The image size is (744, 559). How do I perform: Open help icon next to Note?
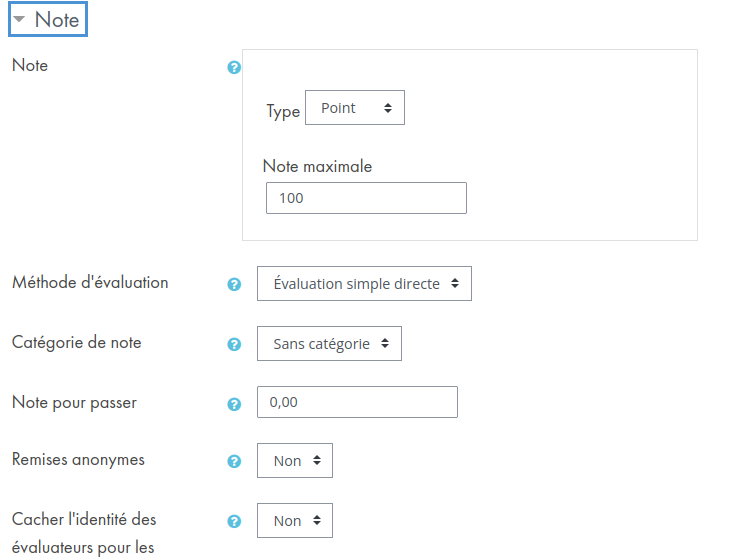pos(234,67)
